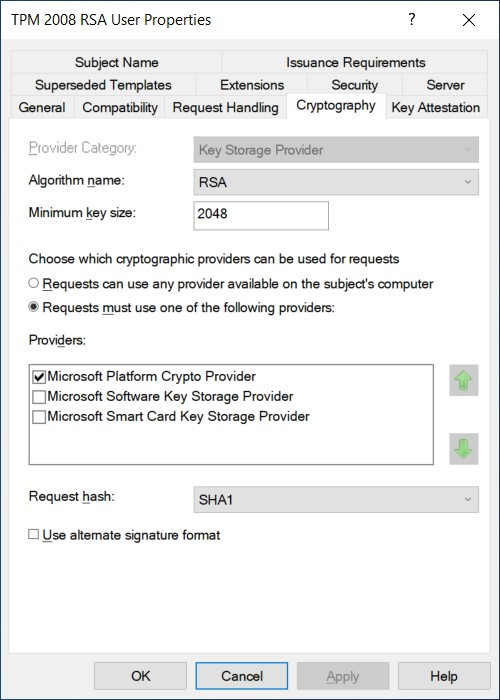Open the Provider Category dropdown
500x700 pixels.
336,150
